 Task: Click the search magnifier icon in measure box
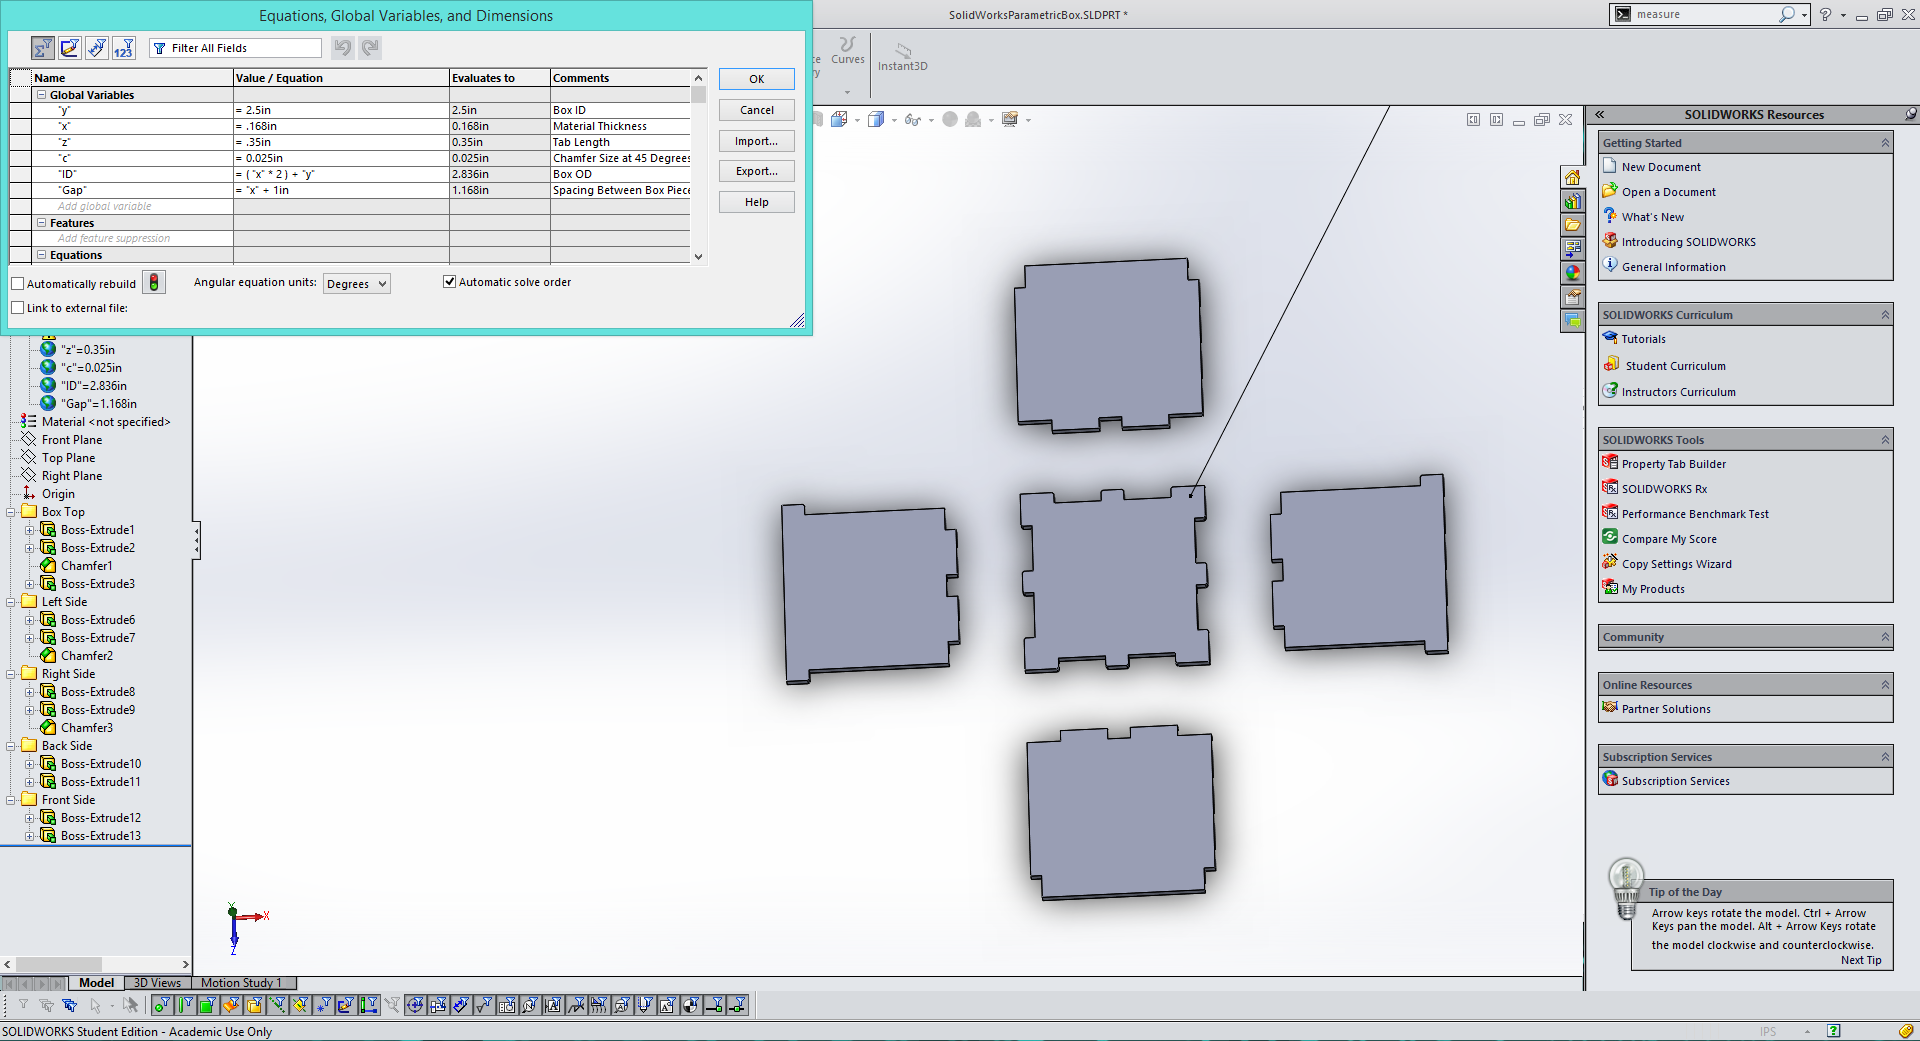coord(1787,14)
